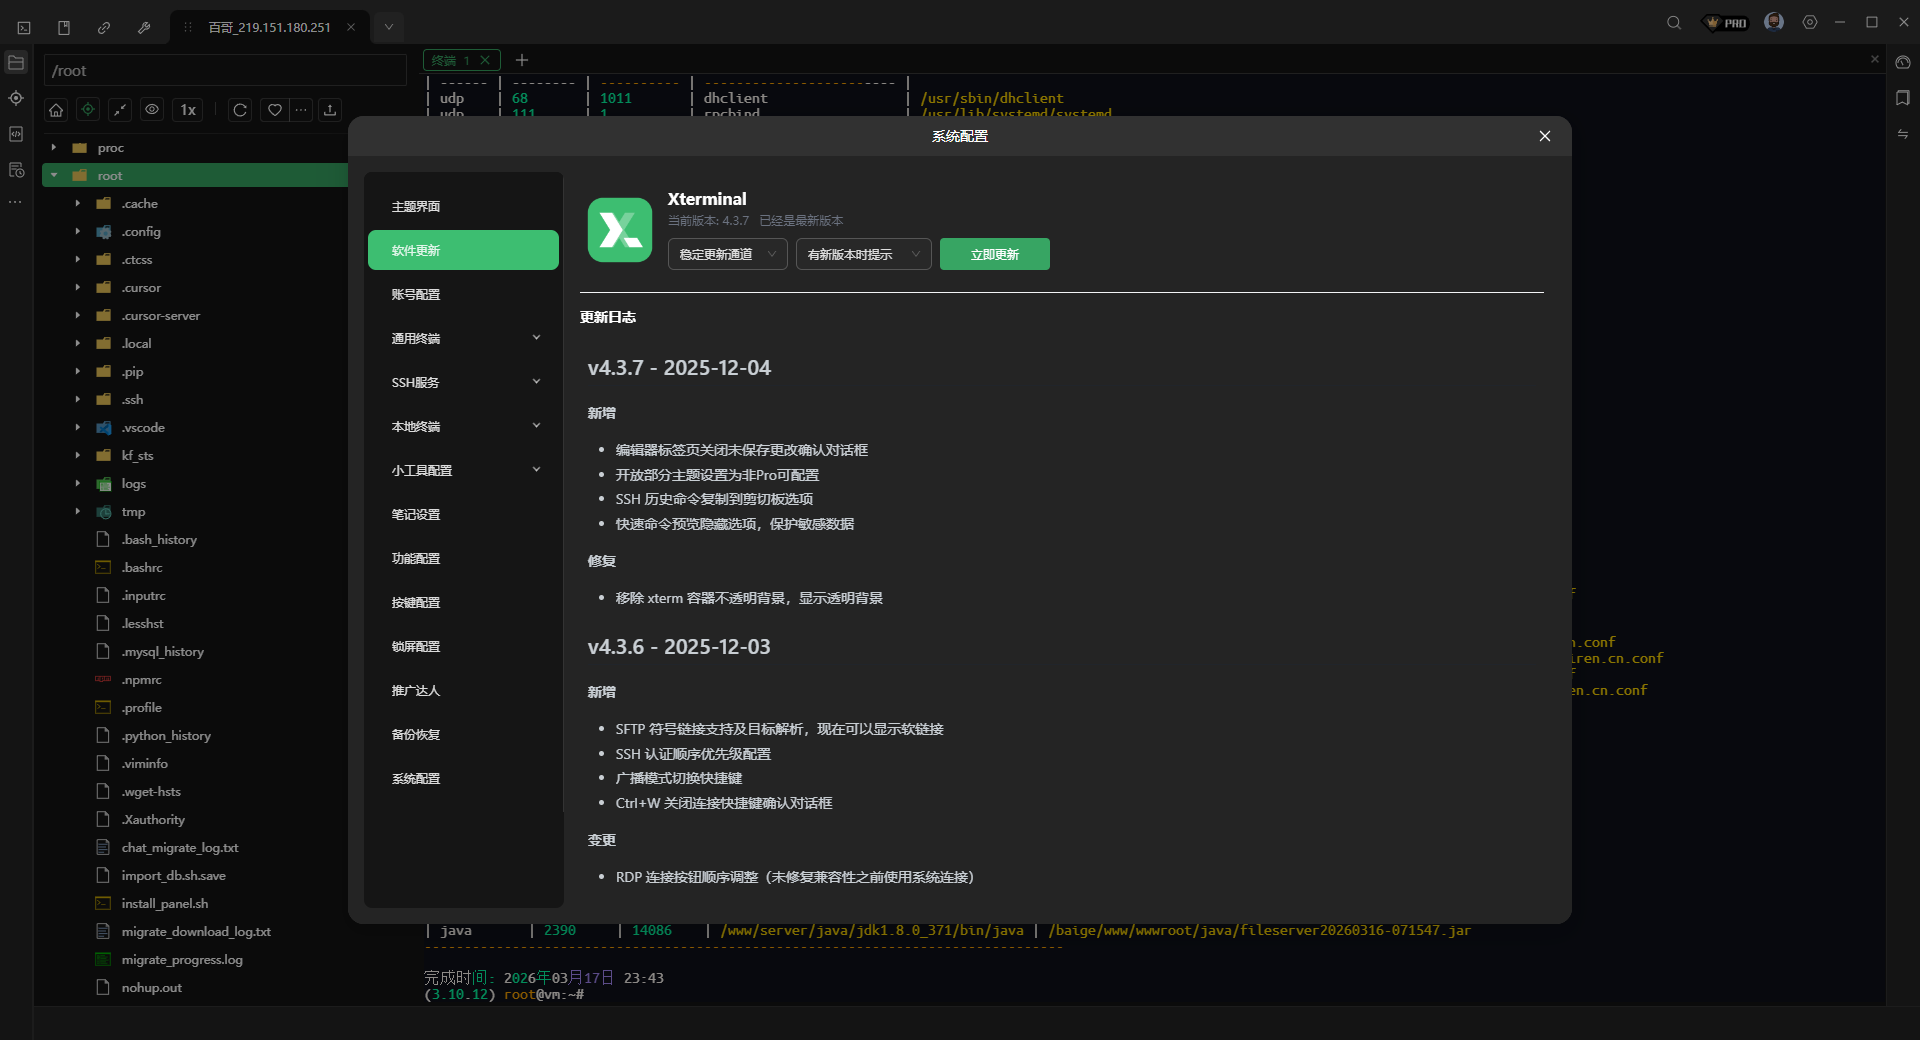Toggle the 1x speed button
The height and width of the screenshot is (1040, 1920).
click(188, 110)
